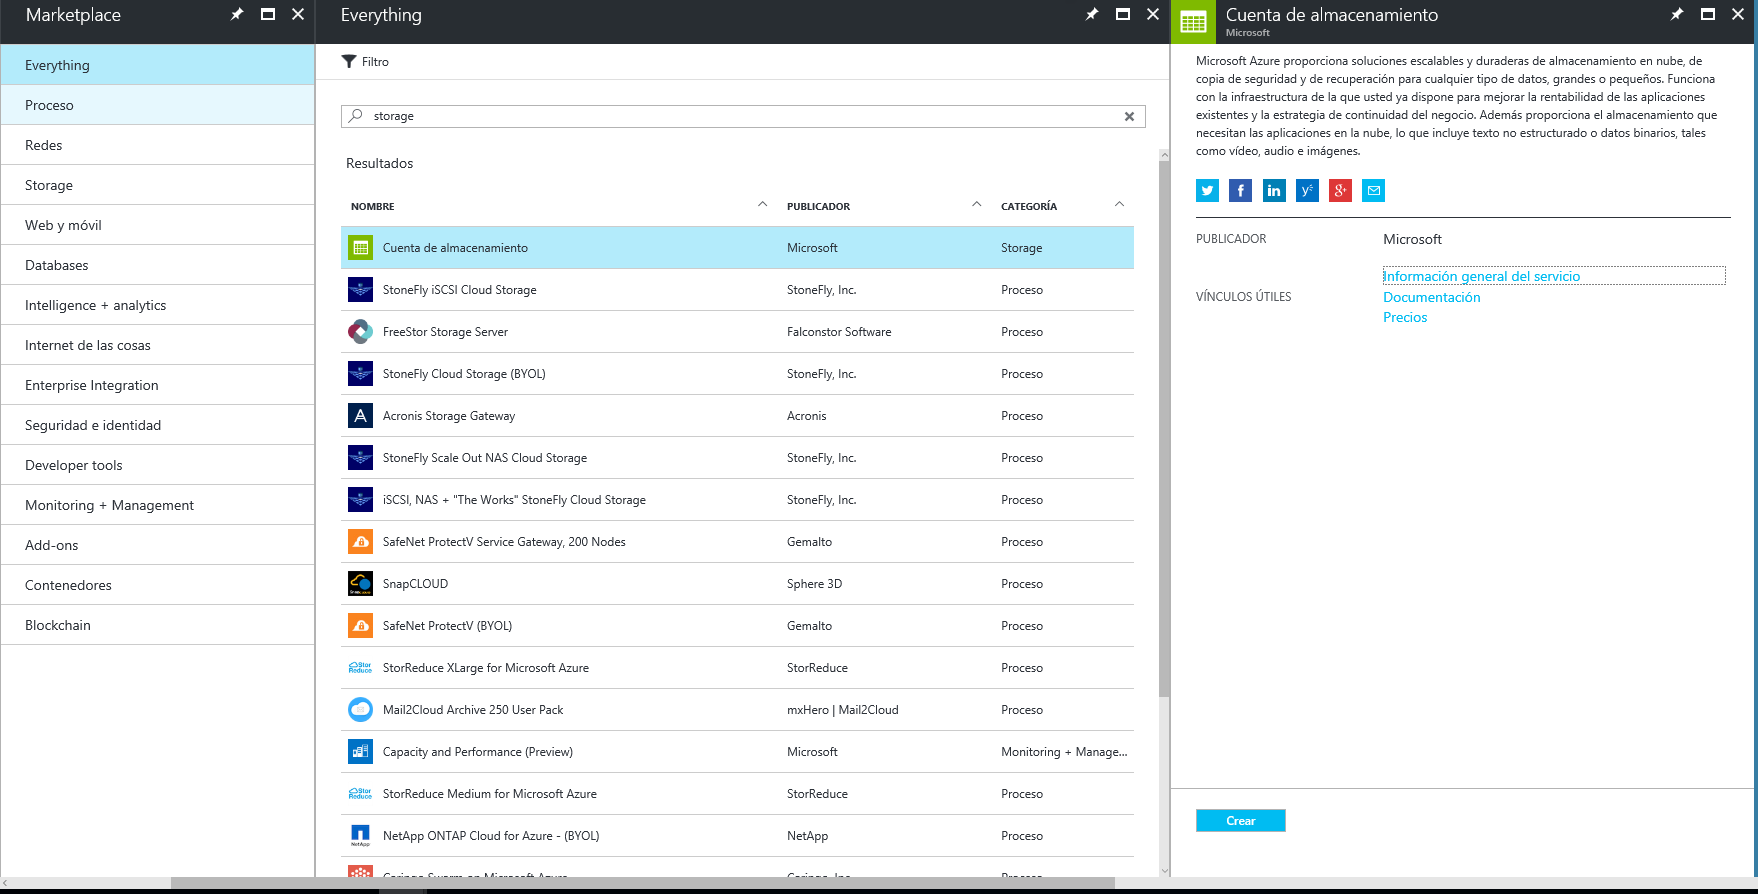Open Developer tools category

158,465
